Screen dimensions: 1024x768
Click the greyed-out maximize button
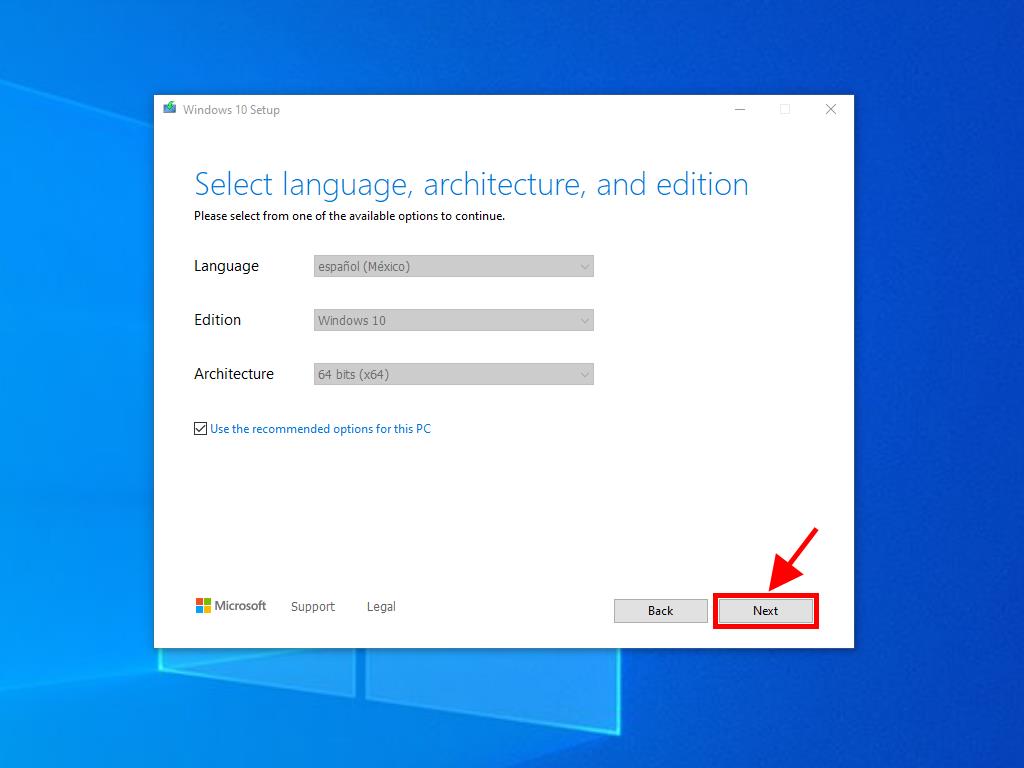coord(785,110)
